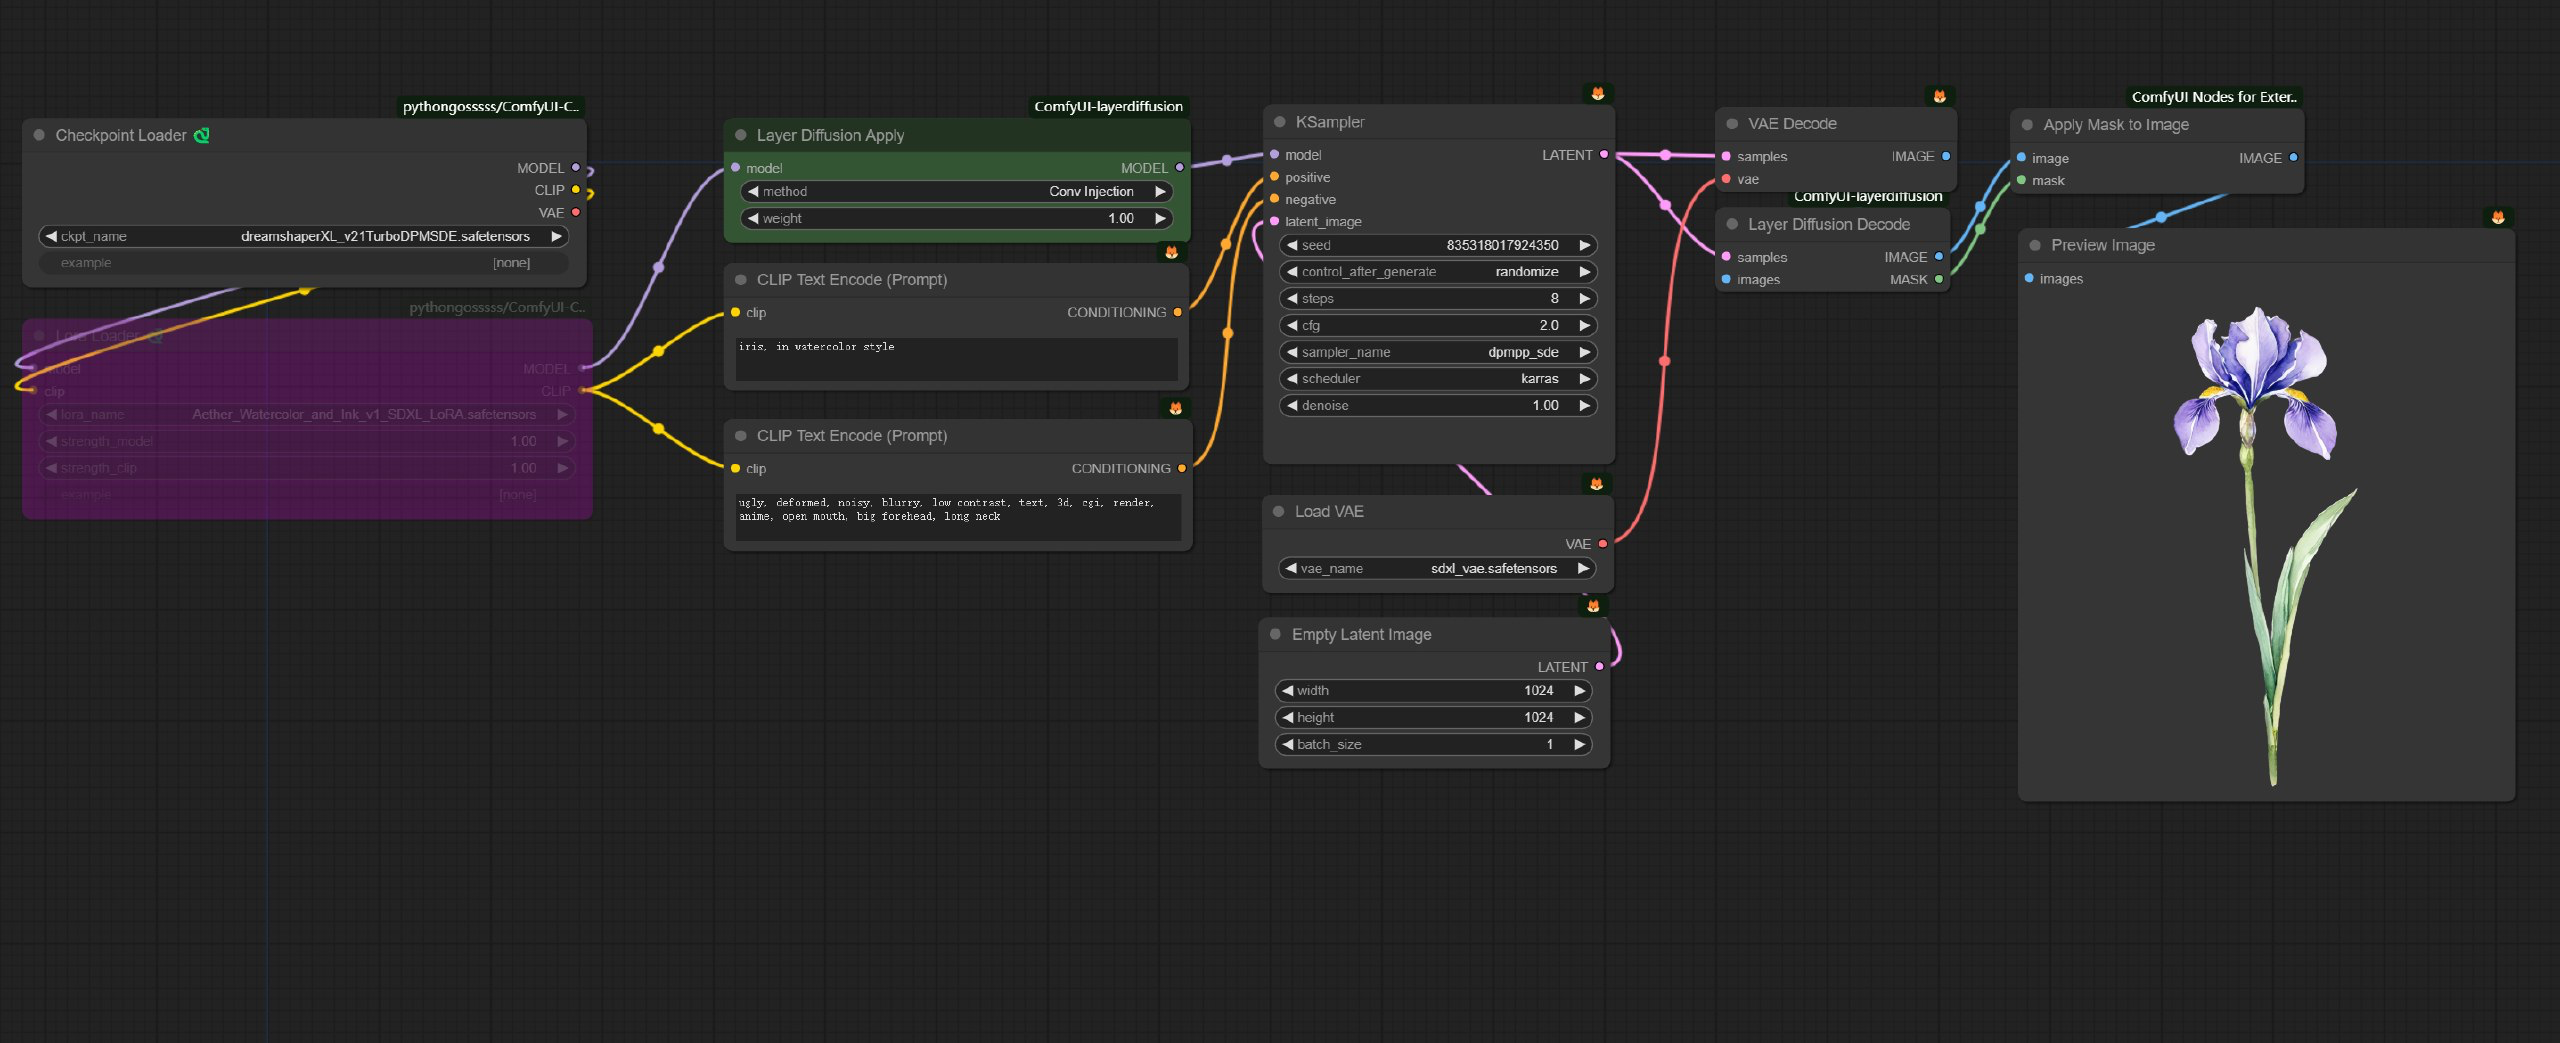This screenshot has height=1043, width=2560.
Task: Open the vae_name dropdown in Load VAE
Action: [x=1436, y=568]
